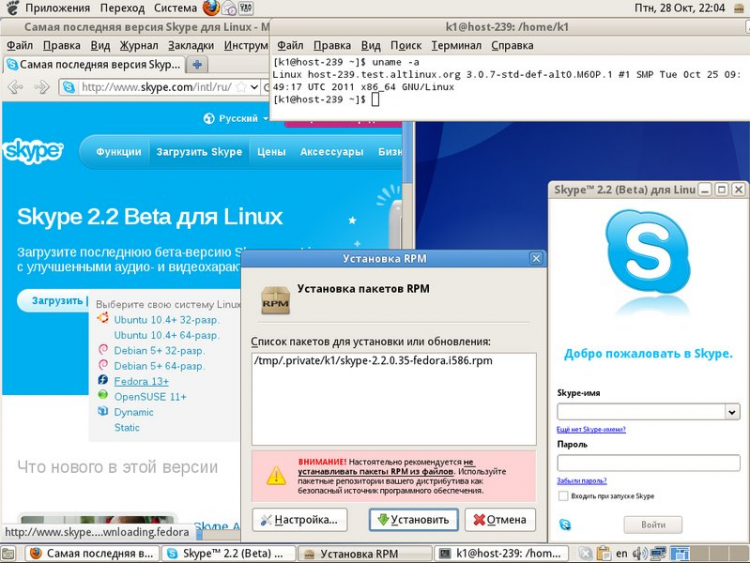Click the RPM package box icon
The height and width of the screenshot is (563, 750).
pyautogui.click(x=275, y=300)
